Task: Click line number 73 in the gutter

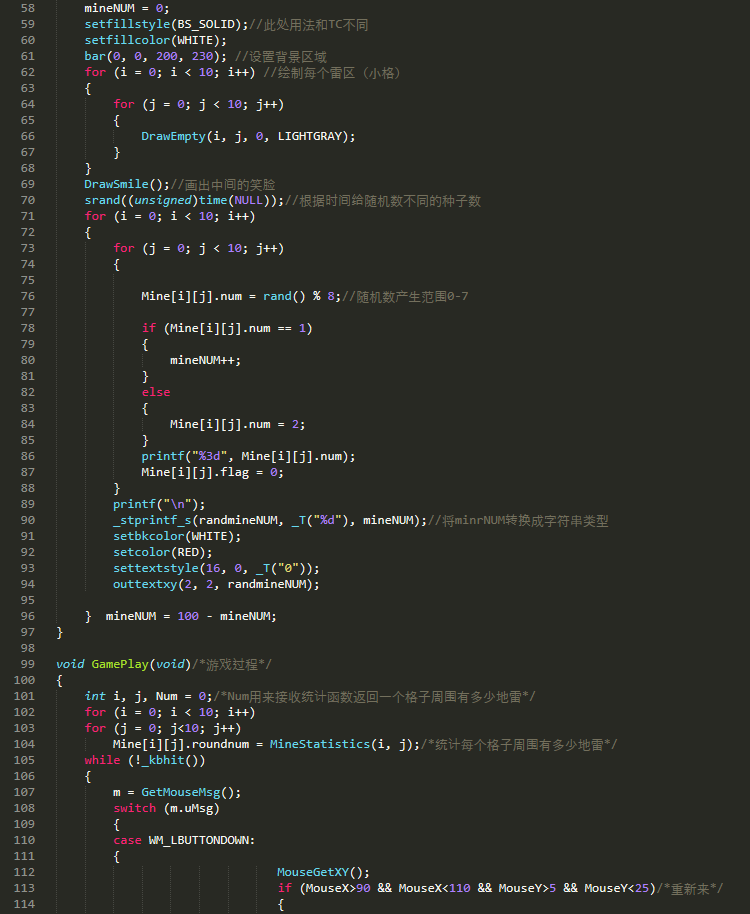Action: [x=27, y=248]
